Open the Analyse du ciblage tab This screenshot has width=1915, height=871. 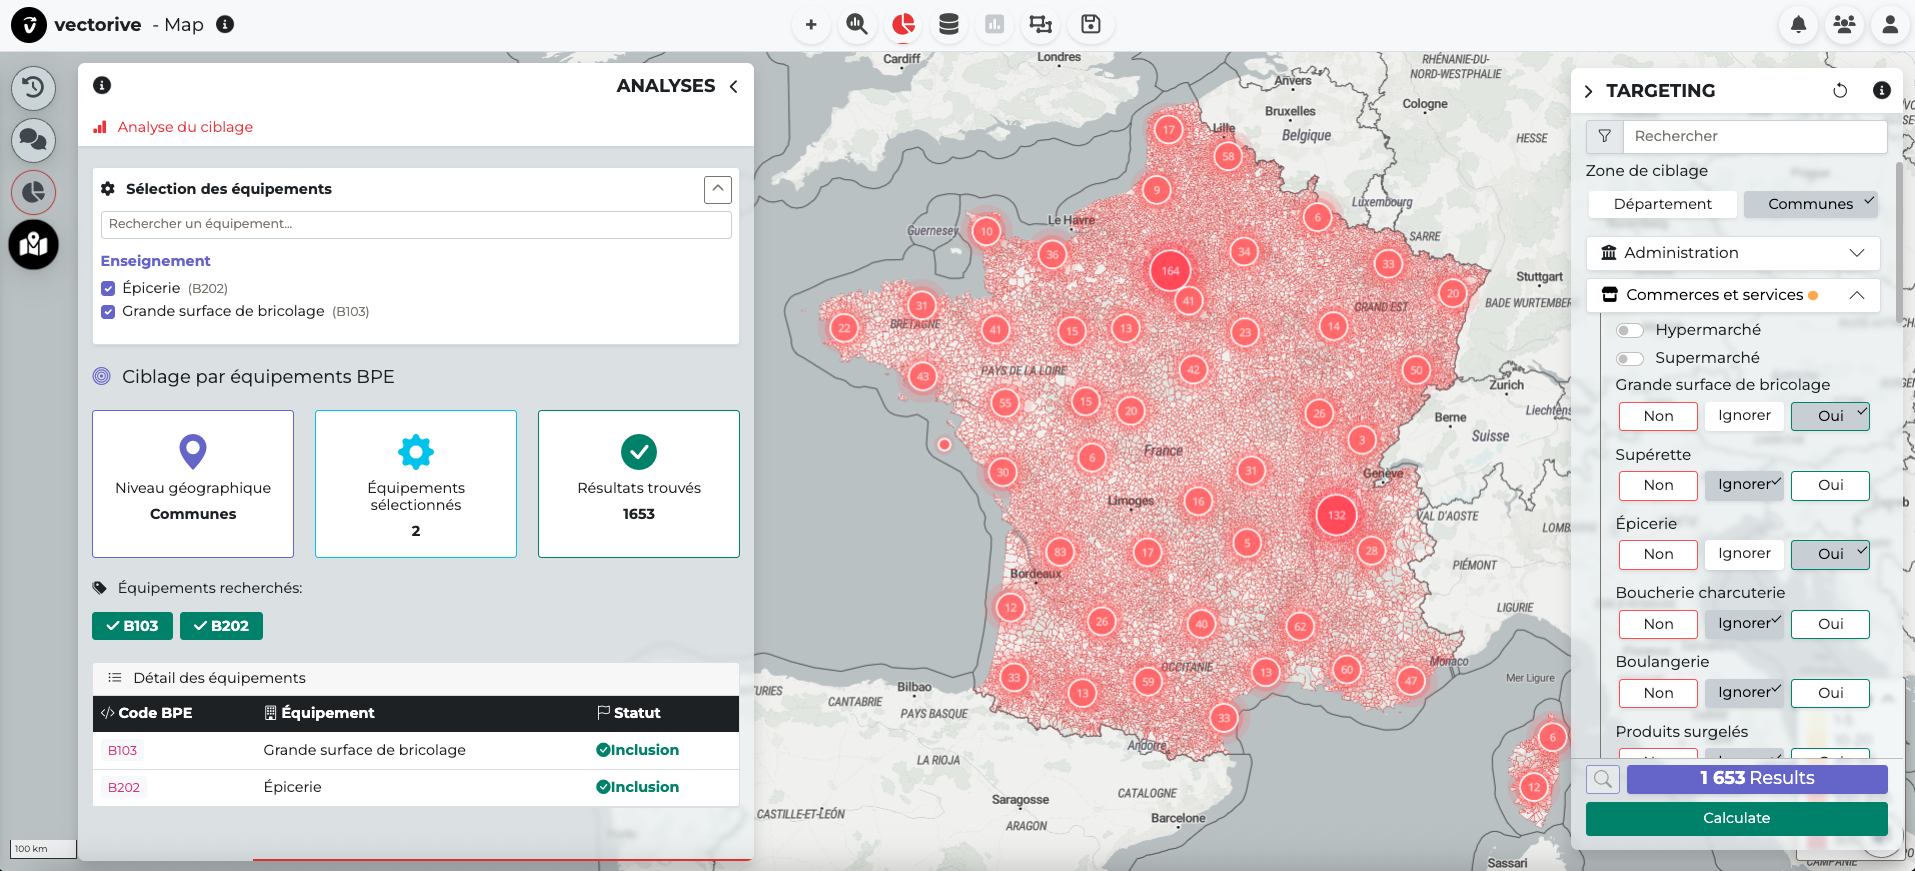185,127
